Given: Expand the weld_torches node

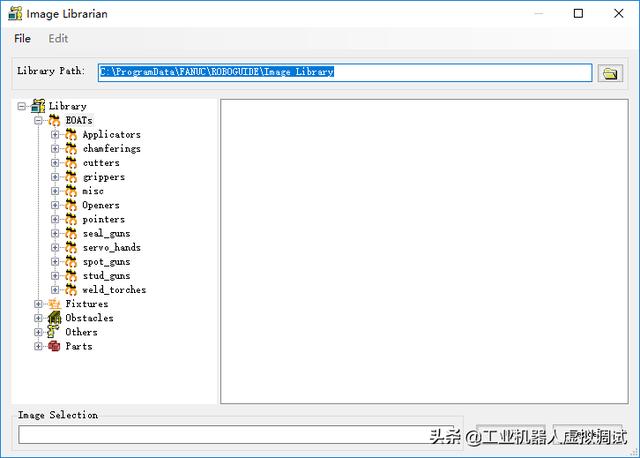Looking at the screenshot, I should click(x=55, y=290).
